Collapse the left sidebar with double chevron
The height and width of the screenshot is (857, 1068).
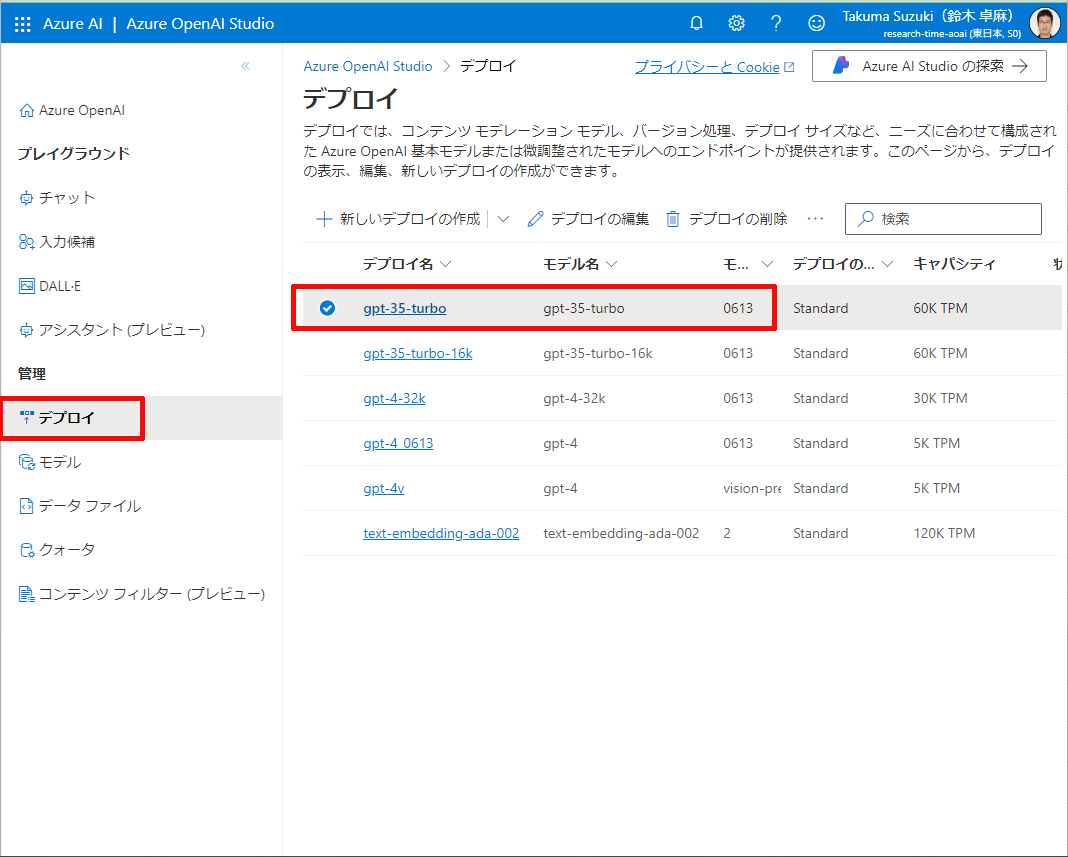coord(245,66)
